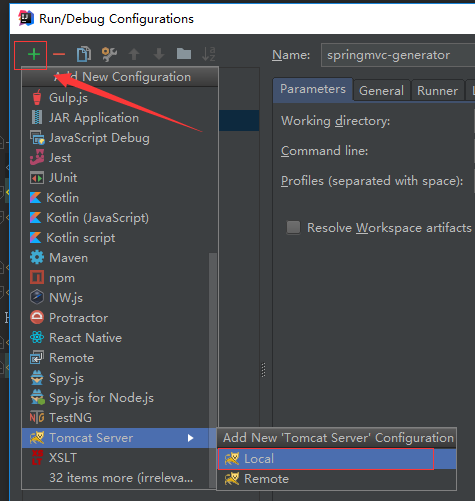Screen dimensions: 475x501
Task: Click the red minus Remove Configuration icon
Action: click(x=59, y=54)
